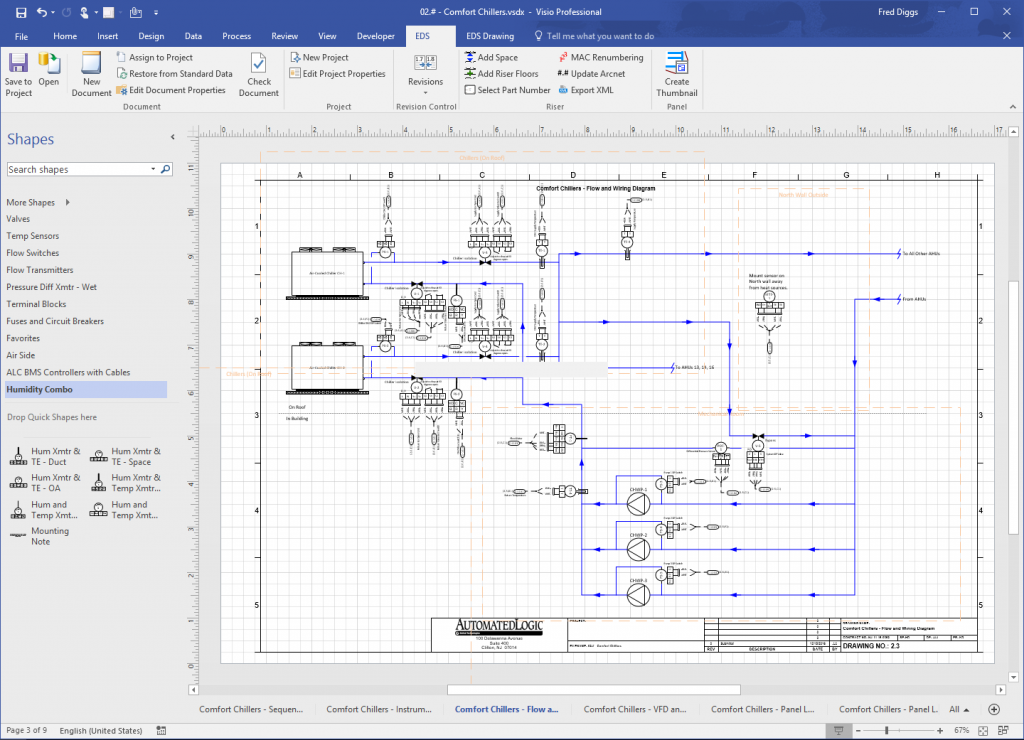Select Terminal Blocks stencil

tap(36, 304)
